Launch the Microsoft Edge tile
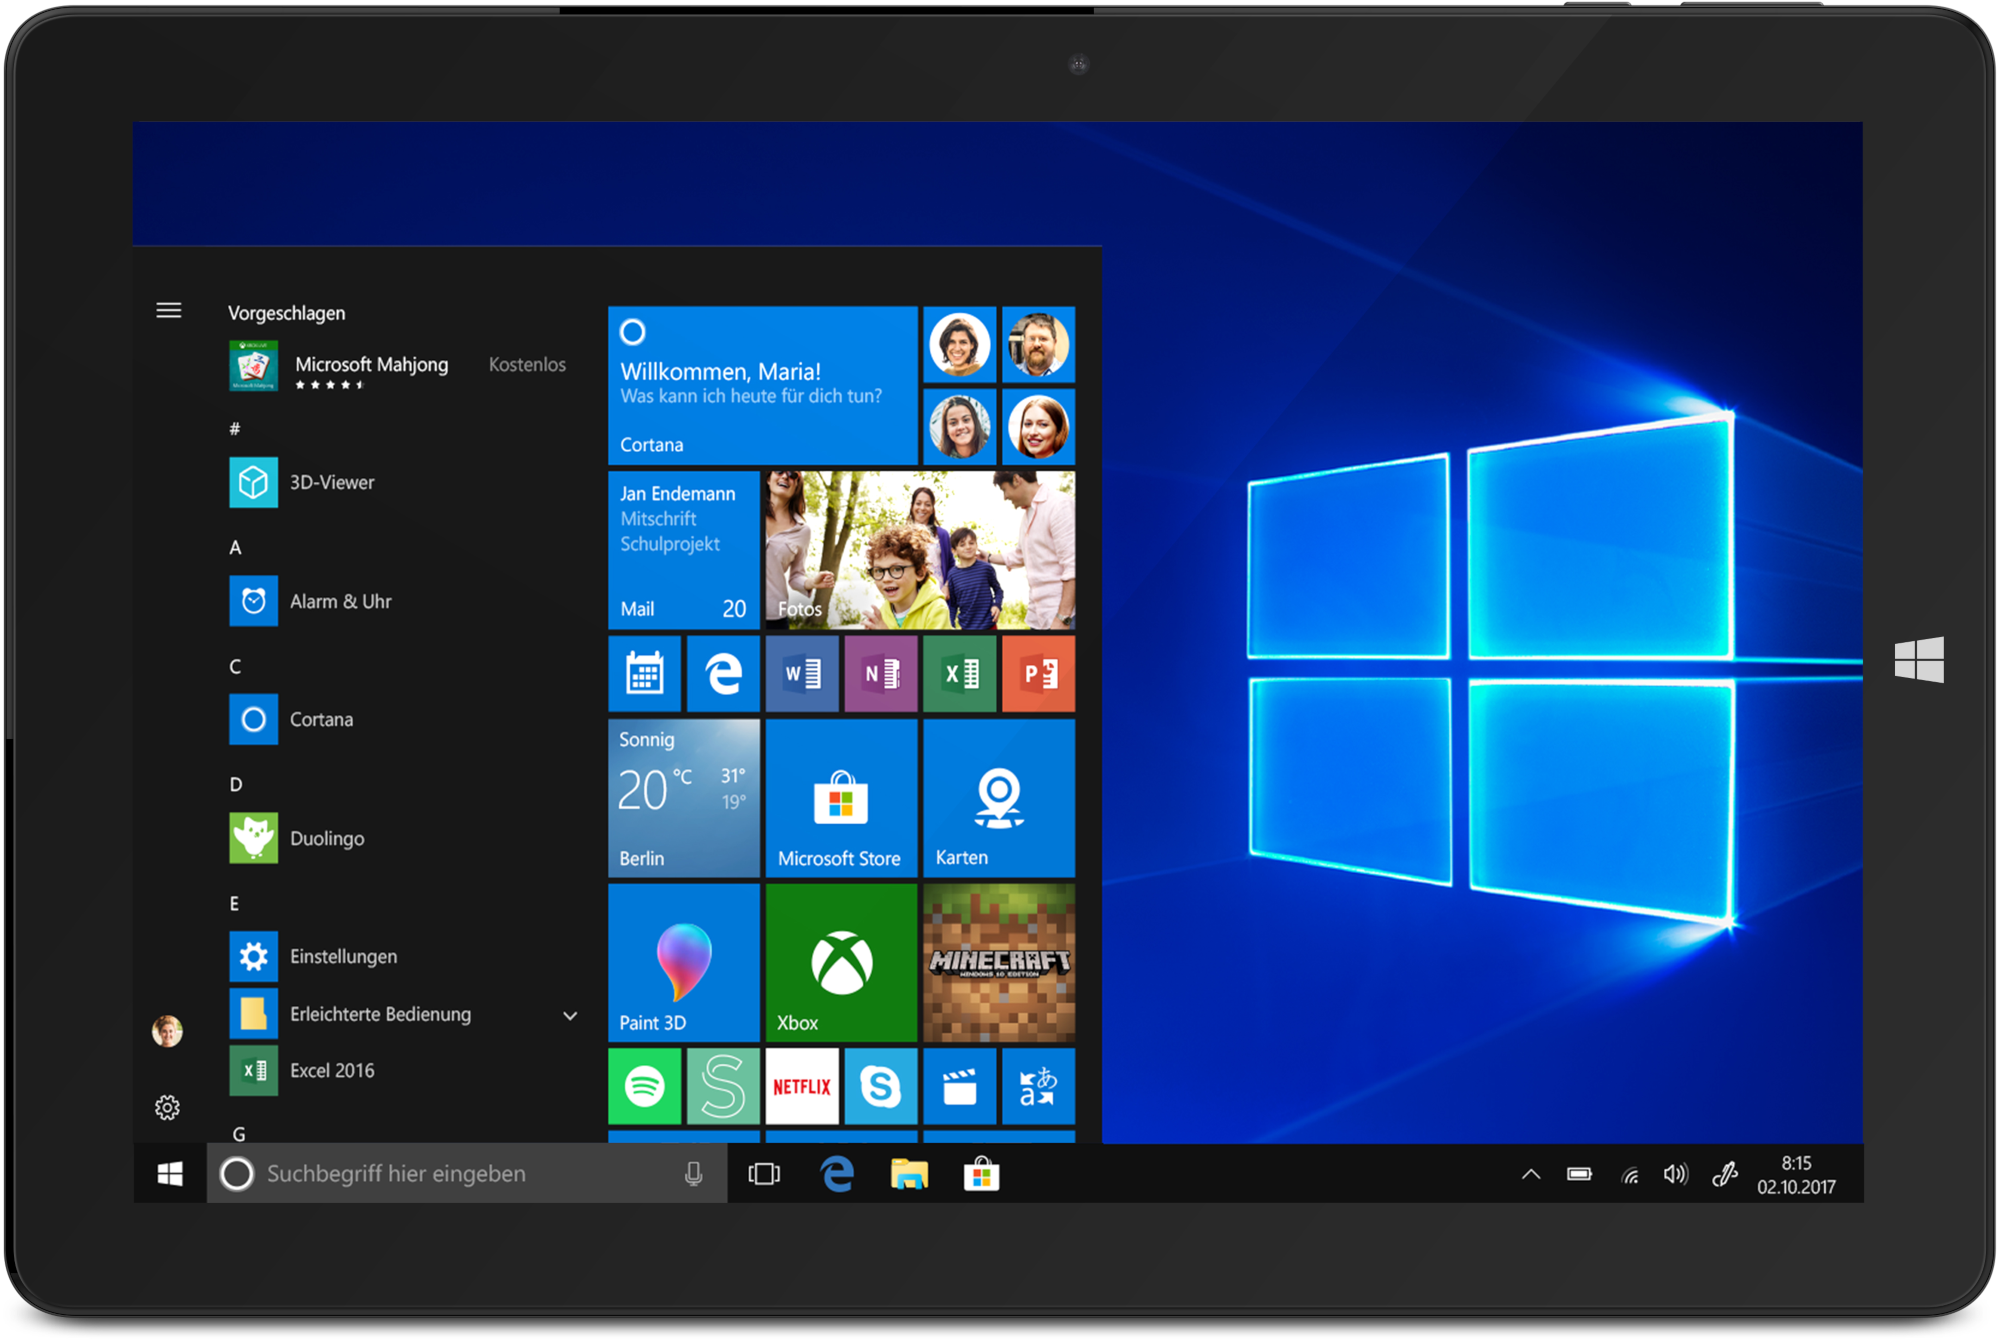Screen dimensions: 2000x1339 coord(723,674)
